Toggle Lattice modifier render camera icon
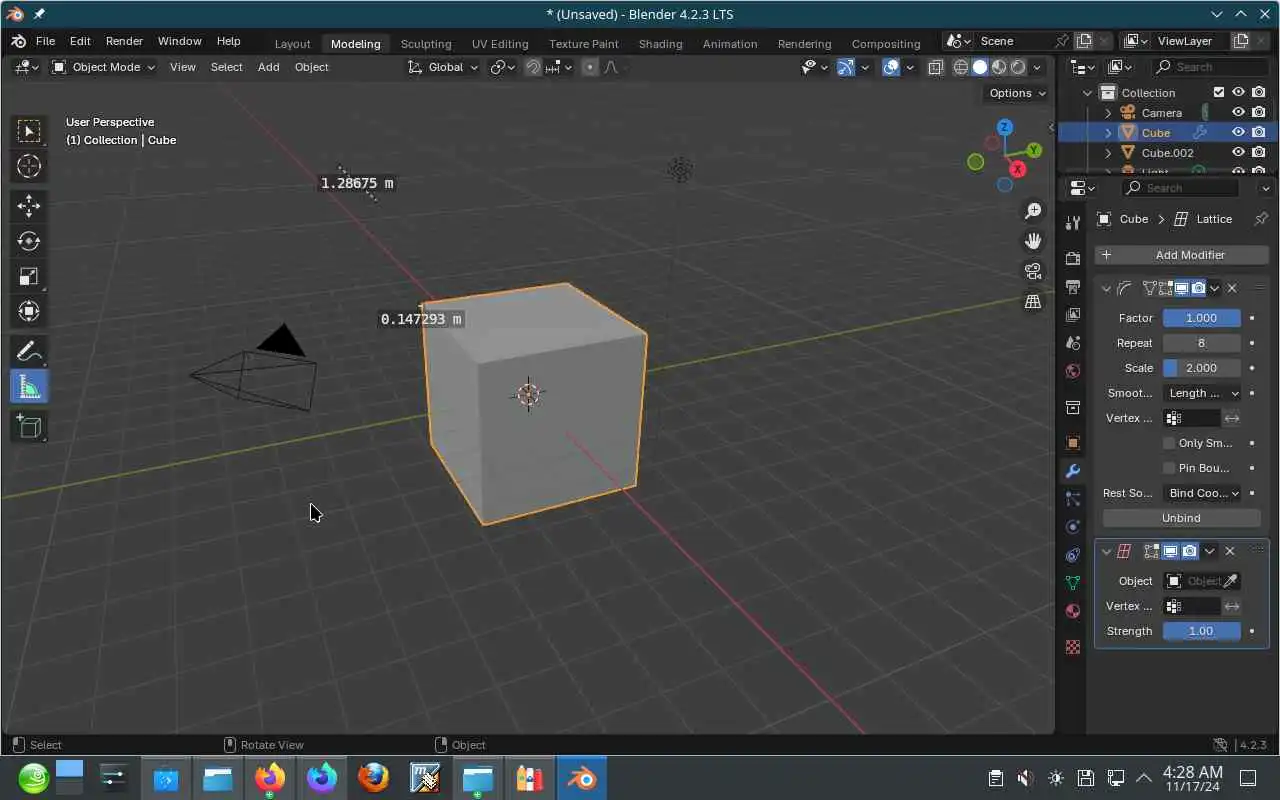The height and width of the screenshot is (800, 1280). point(1190,551)
